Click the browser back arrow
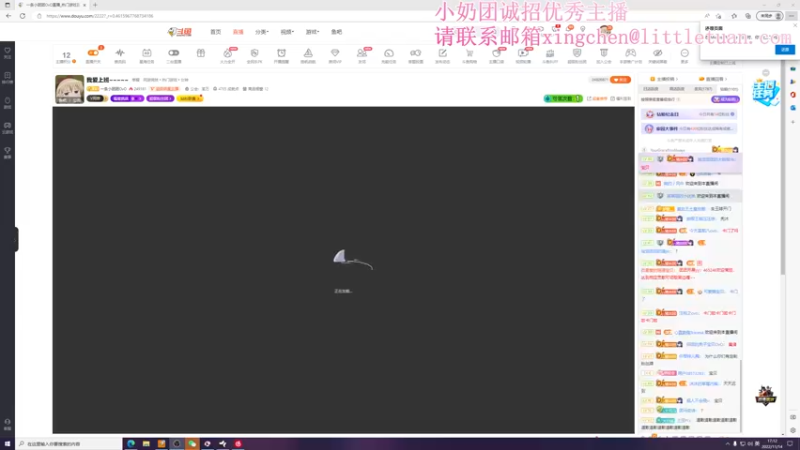Image resolution: width=800 pixels, height=450 pixels. 9,16
